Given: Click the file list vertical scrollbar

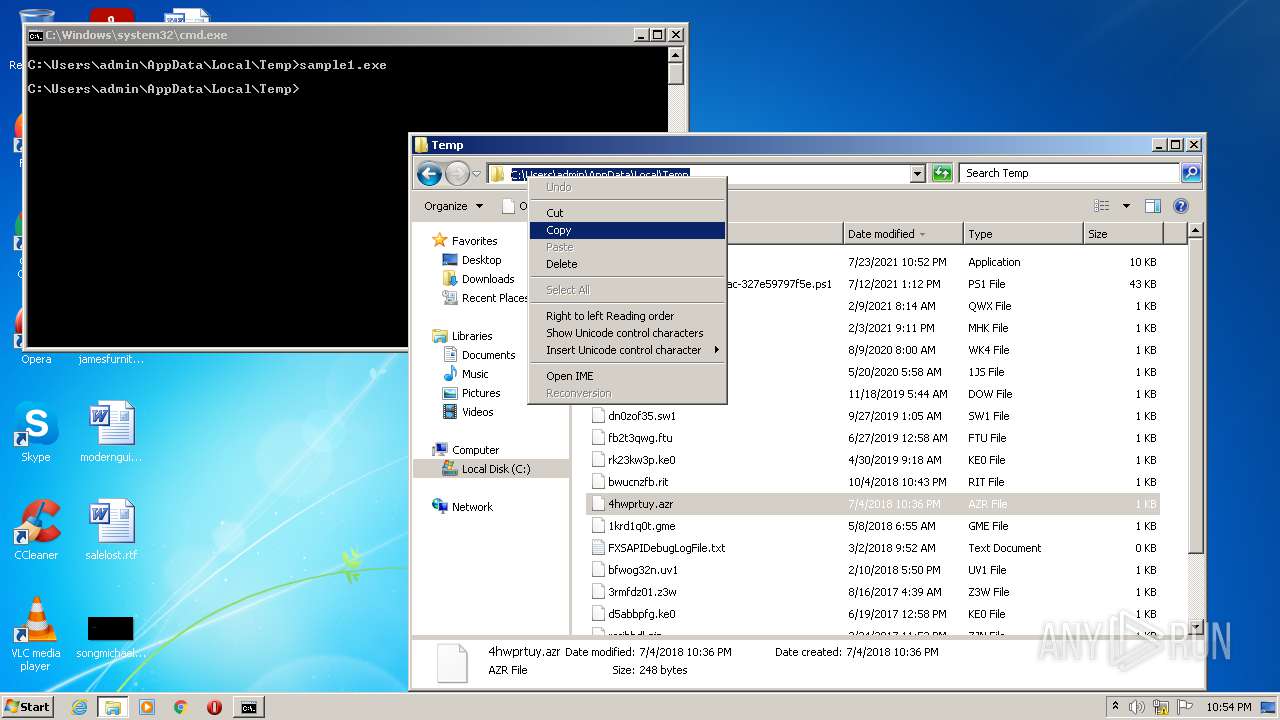Looking at the screenshot, I should tap(1194, 430).
